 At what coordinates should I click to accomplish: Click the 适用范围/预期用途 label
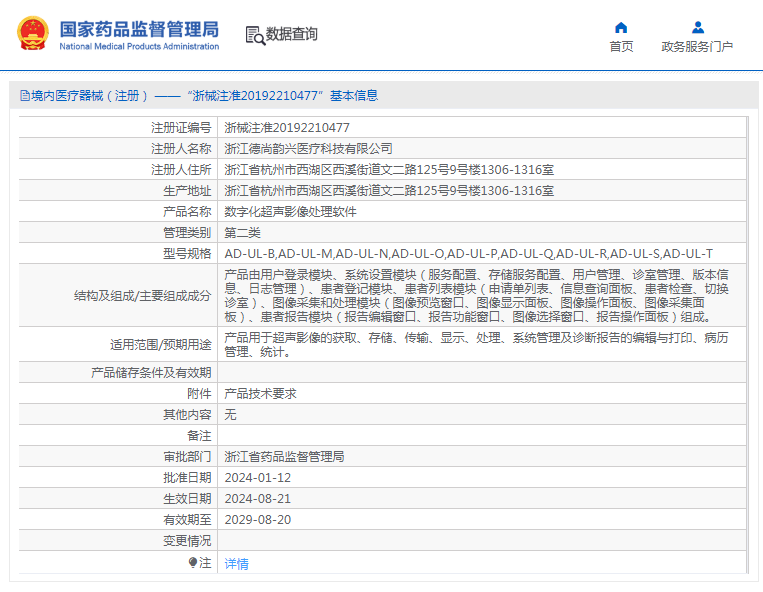tap(161, 345)
